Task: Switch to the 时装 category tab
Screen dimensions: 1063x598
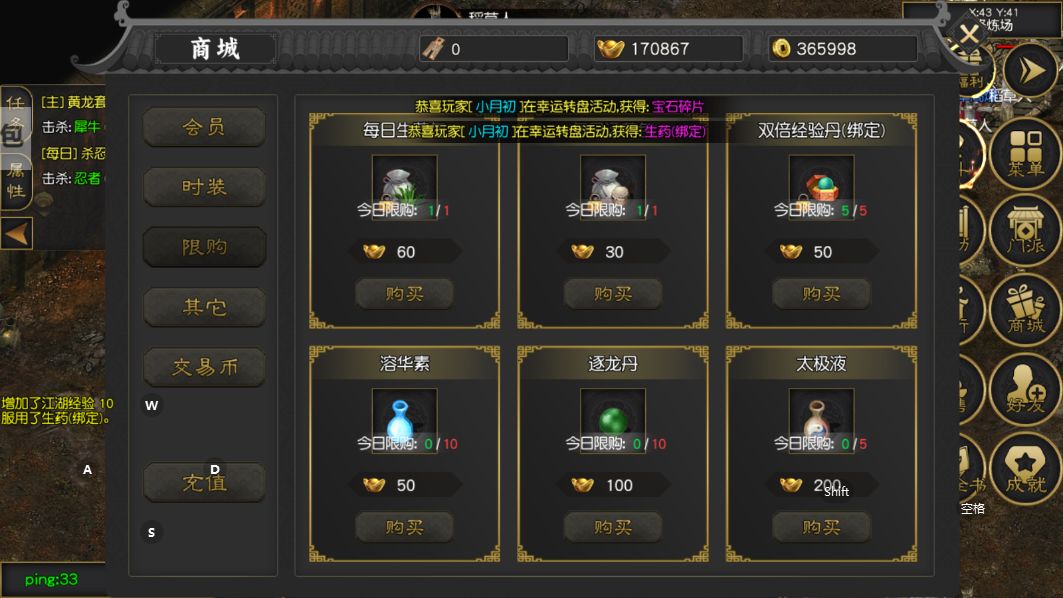Action: click(204, 187)
